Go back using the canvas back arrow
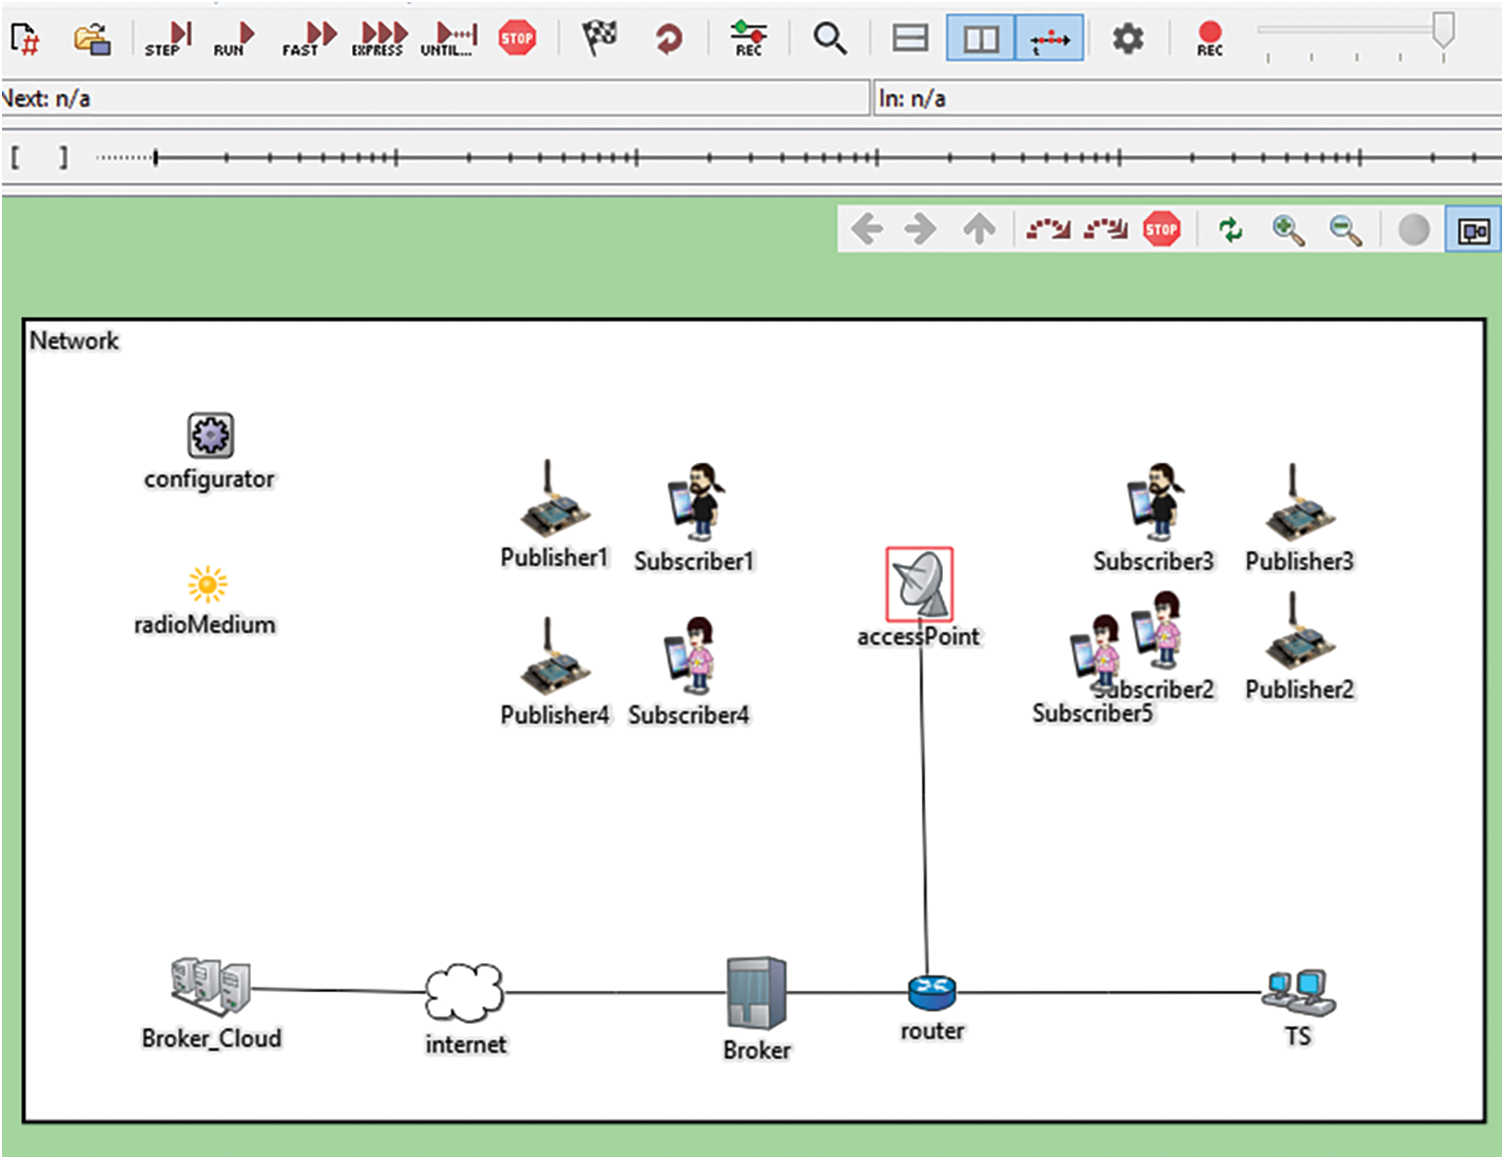Screen dimensions: 1505x1160 pyautogui.click(x=868, y=228)
